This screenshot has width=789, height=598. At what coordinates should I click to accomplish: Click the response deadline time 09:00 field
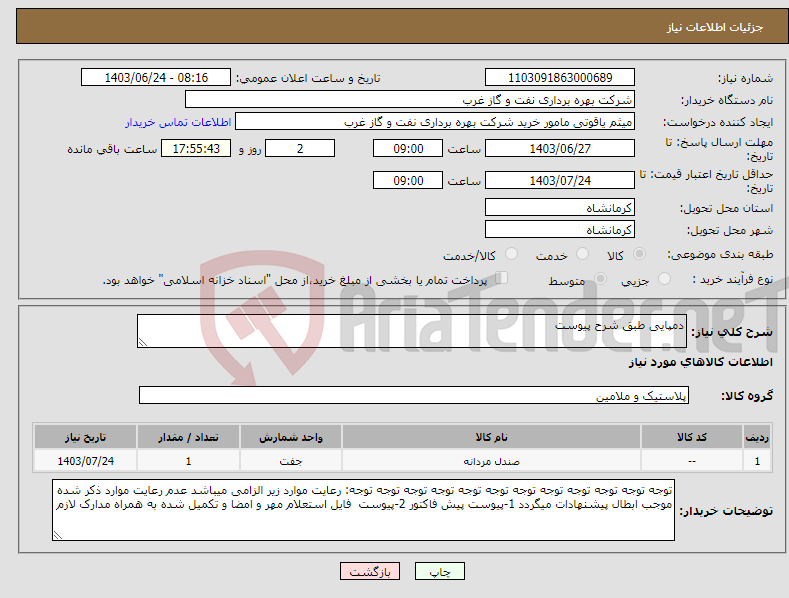(x=408, y=148)
